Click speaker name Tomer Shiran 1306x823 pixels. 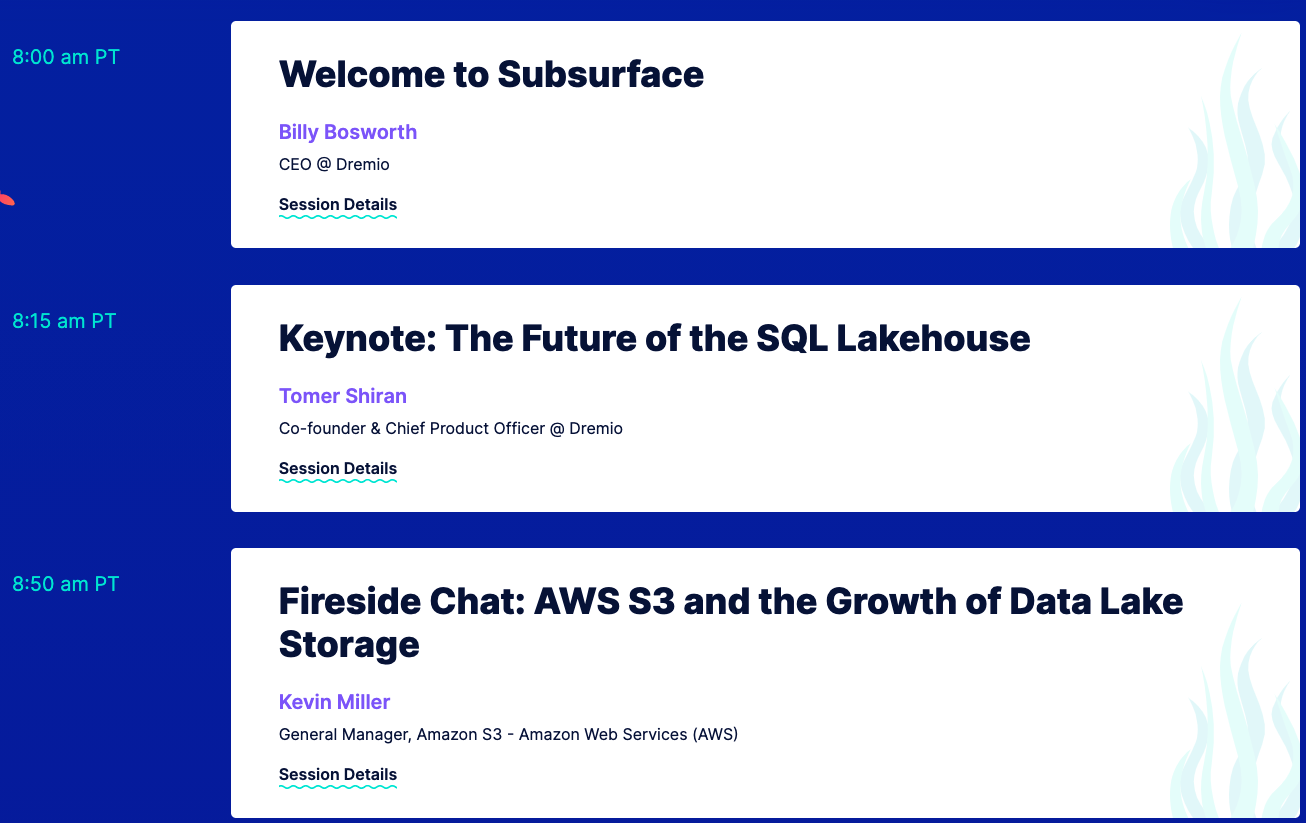coord(343,396)
